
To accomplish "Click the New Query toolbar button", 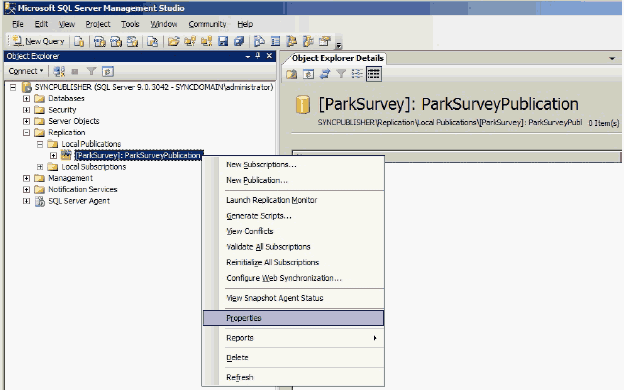I will 39,41.
